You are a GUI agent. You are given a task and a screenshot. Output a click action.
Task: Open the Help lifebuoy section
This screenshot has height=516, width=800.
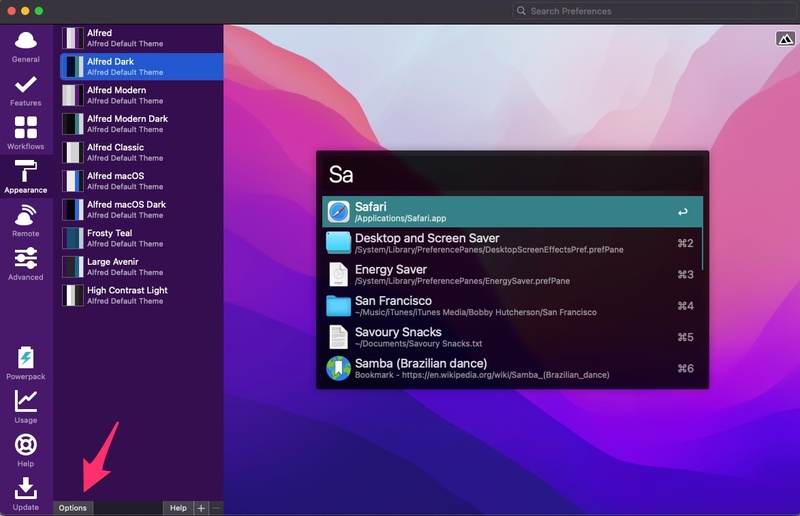point(26,451)
